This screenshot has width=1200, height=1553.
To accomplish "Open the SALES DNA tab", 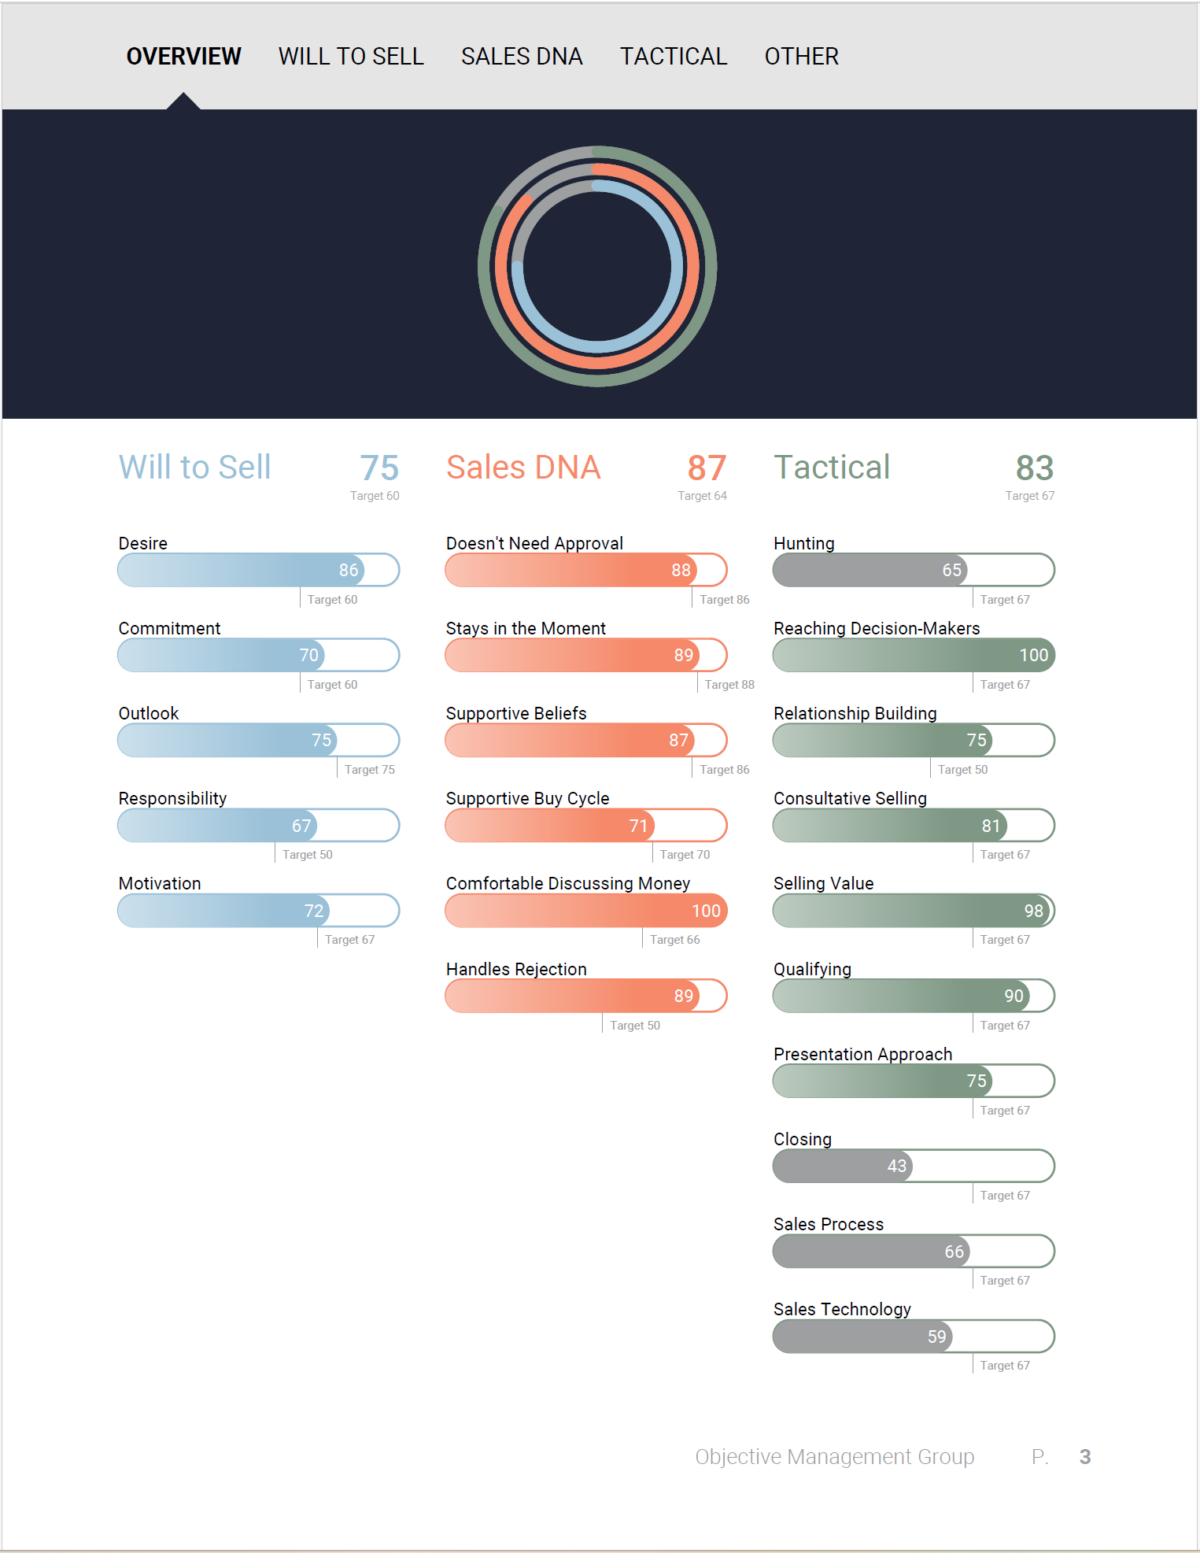I will click(x=521, y=57).
